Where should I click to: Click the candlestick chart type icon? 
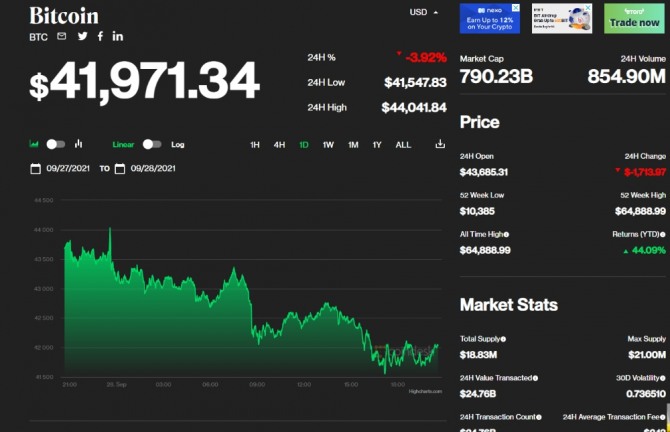79,144
